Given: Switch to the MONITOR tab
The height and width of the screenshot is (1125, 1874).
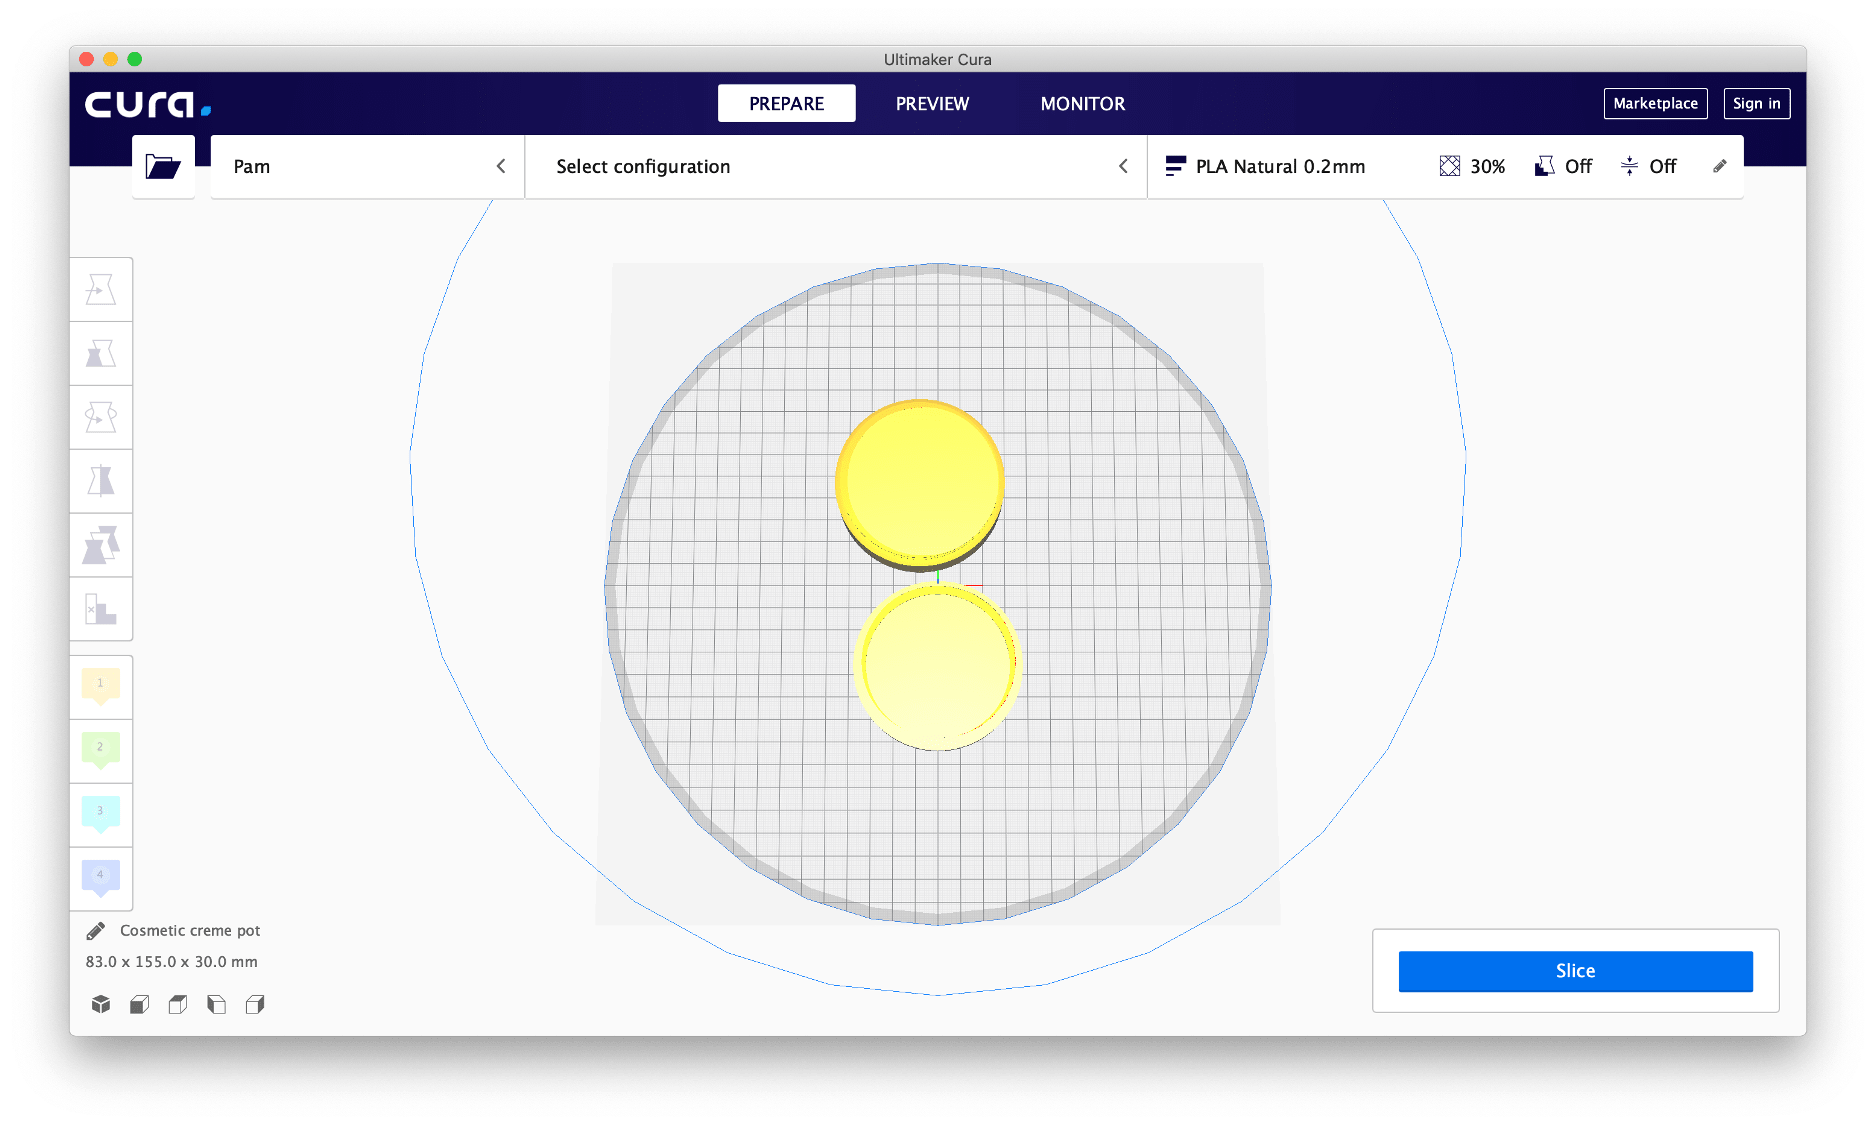Looking at the screenshot, I should 1082,104.
